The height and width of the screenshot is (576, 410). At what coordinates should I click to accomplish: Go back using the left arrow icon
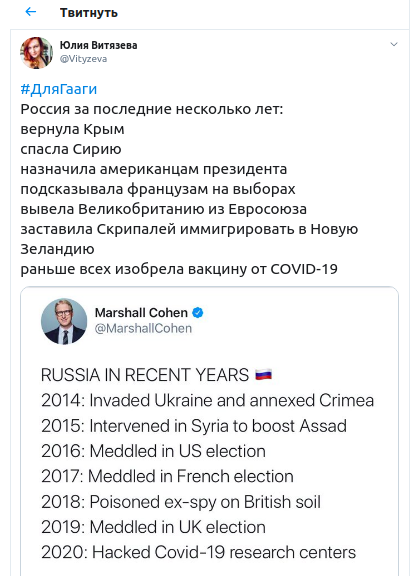coord(30,12)
